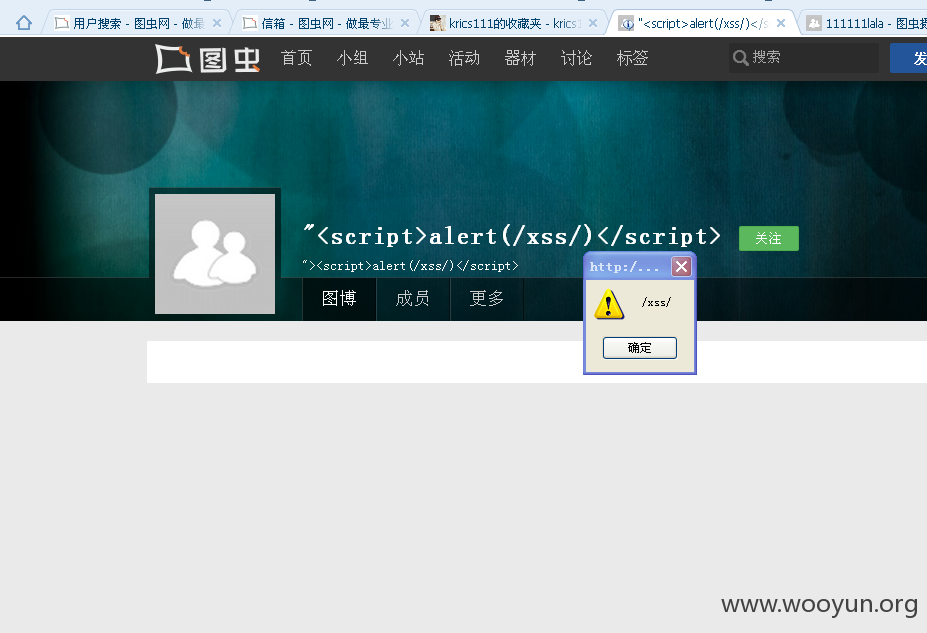This screenshot has width=927, height=633.
Task: Close the krics111的收藏夹 tab
Action: pyautogui.click(x=593, y=23)
